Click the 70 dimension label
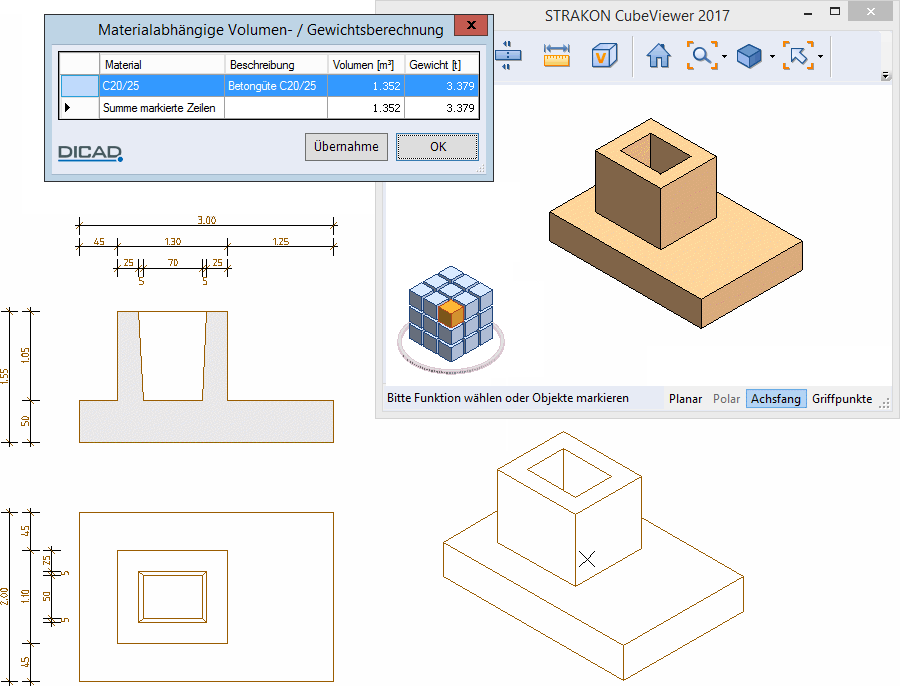Viewport: 900px width, 686px height. pos(173,263)
